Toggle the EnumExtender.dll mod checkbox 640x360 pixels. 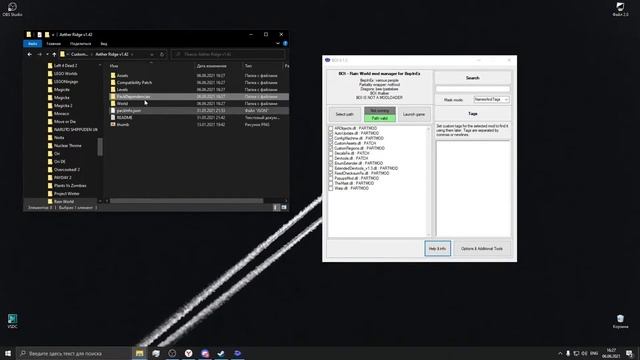(x=331, y=163)
